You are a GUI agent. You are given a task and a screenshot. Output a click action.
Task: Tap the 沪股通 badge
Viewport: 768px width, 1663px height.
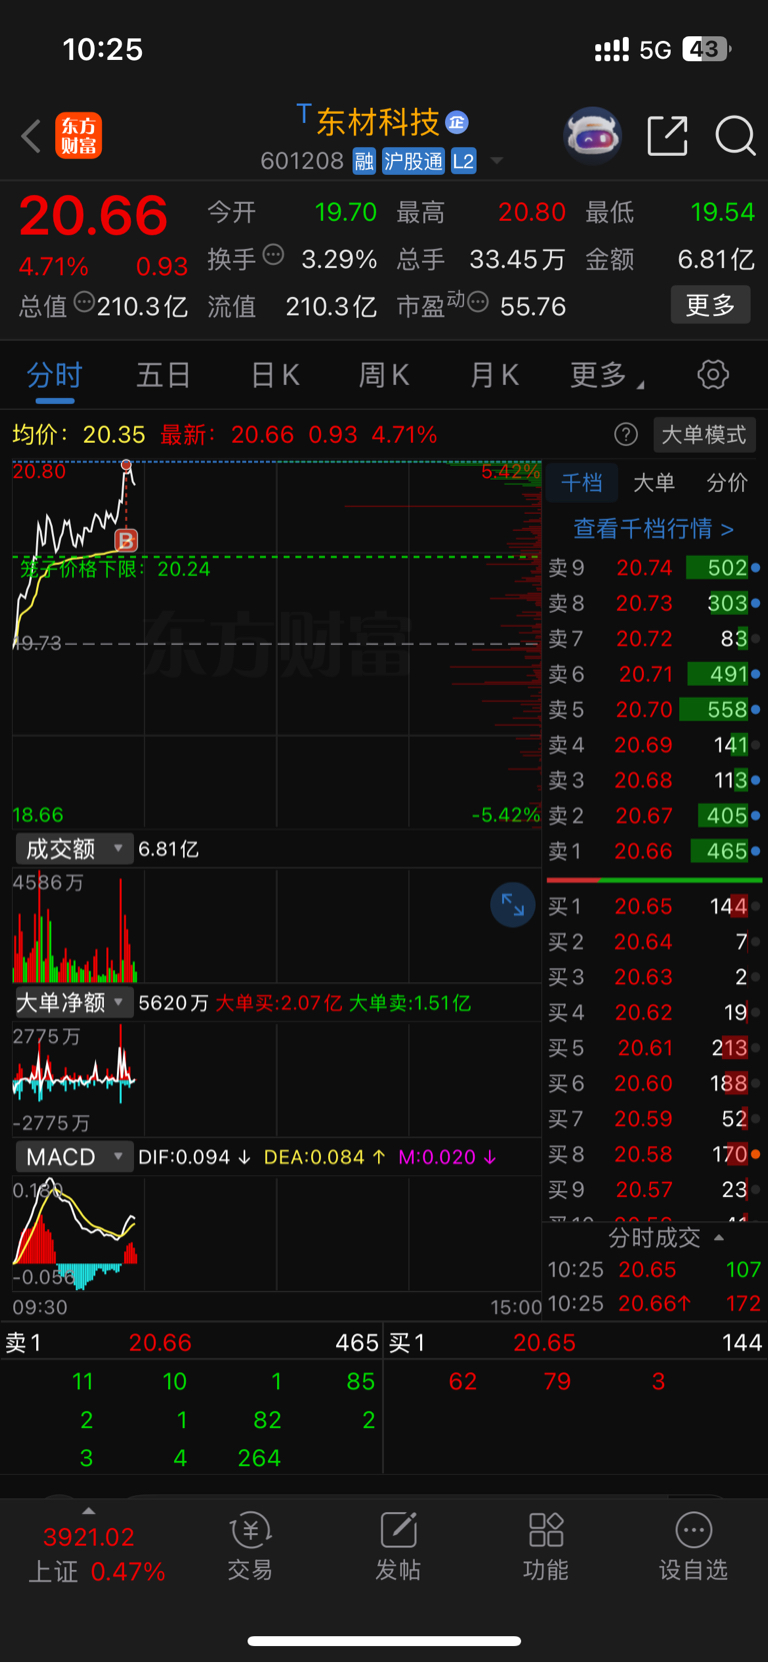[x=413, y=161]
